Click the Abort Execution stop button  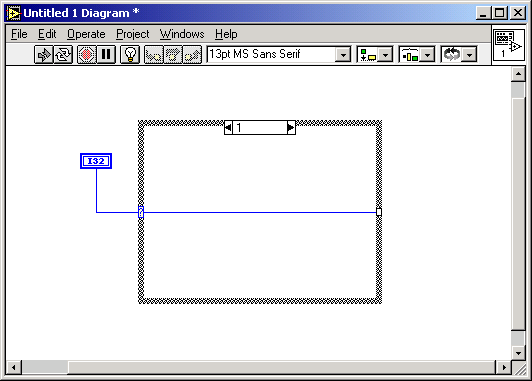point(86,55)
